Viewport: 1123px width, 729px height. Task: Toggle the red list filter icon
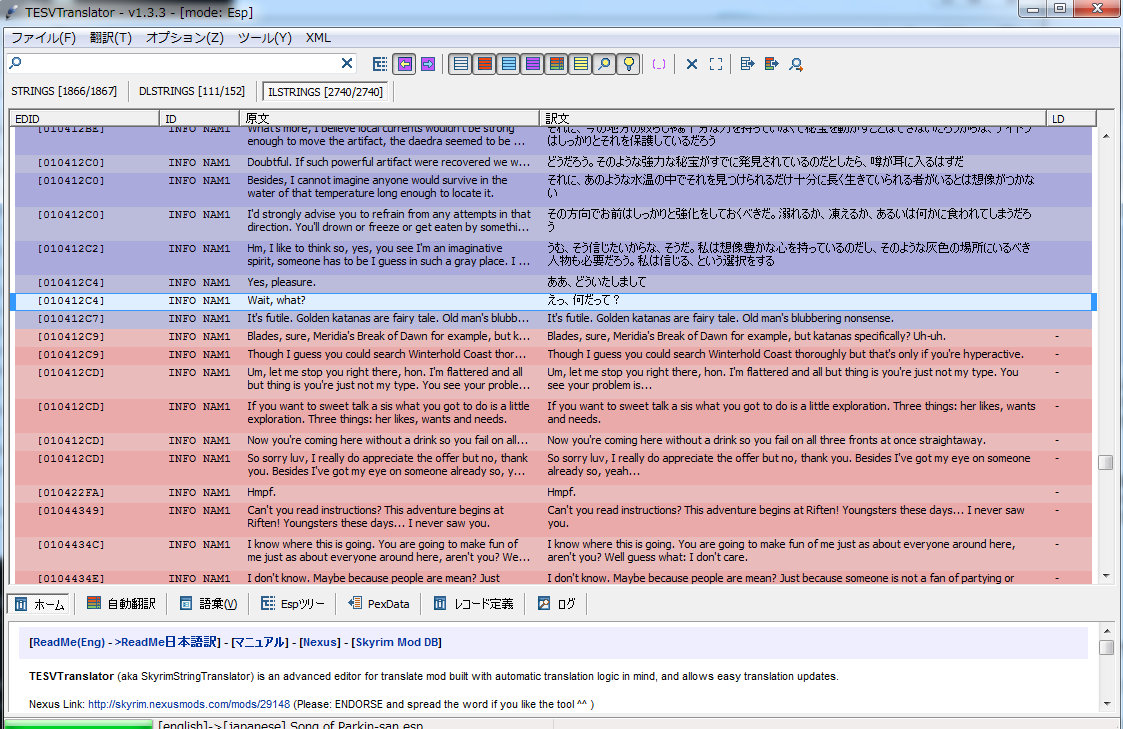(485, 64)
